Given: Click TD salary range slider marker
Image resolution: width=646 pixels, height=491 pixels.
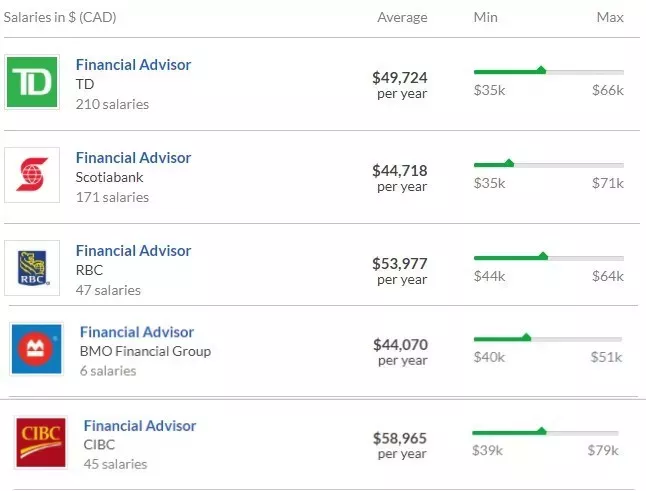Looking at the screenshot, I should pos(541,70).
